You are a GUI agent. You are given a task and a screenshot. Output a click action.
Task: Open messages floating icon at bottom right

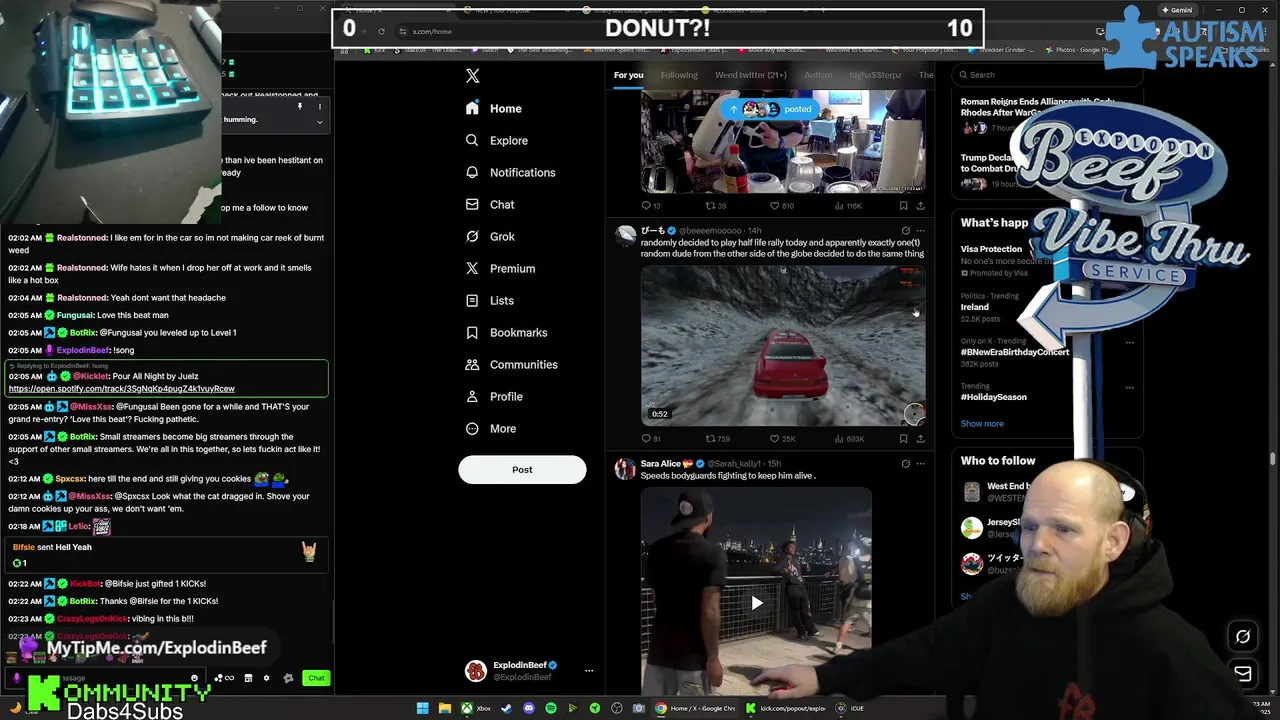(x=1243, y=673)
